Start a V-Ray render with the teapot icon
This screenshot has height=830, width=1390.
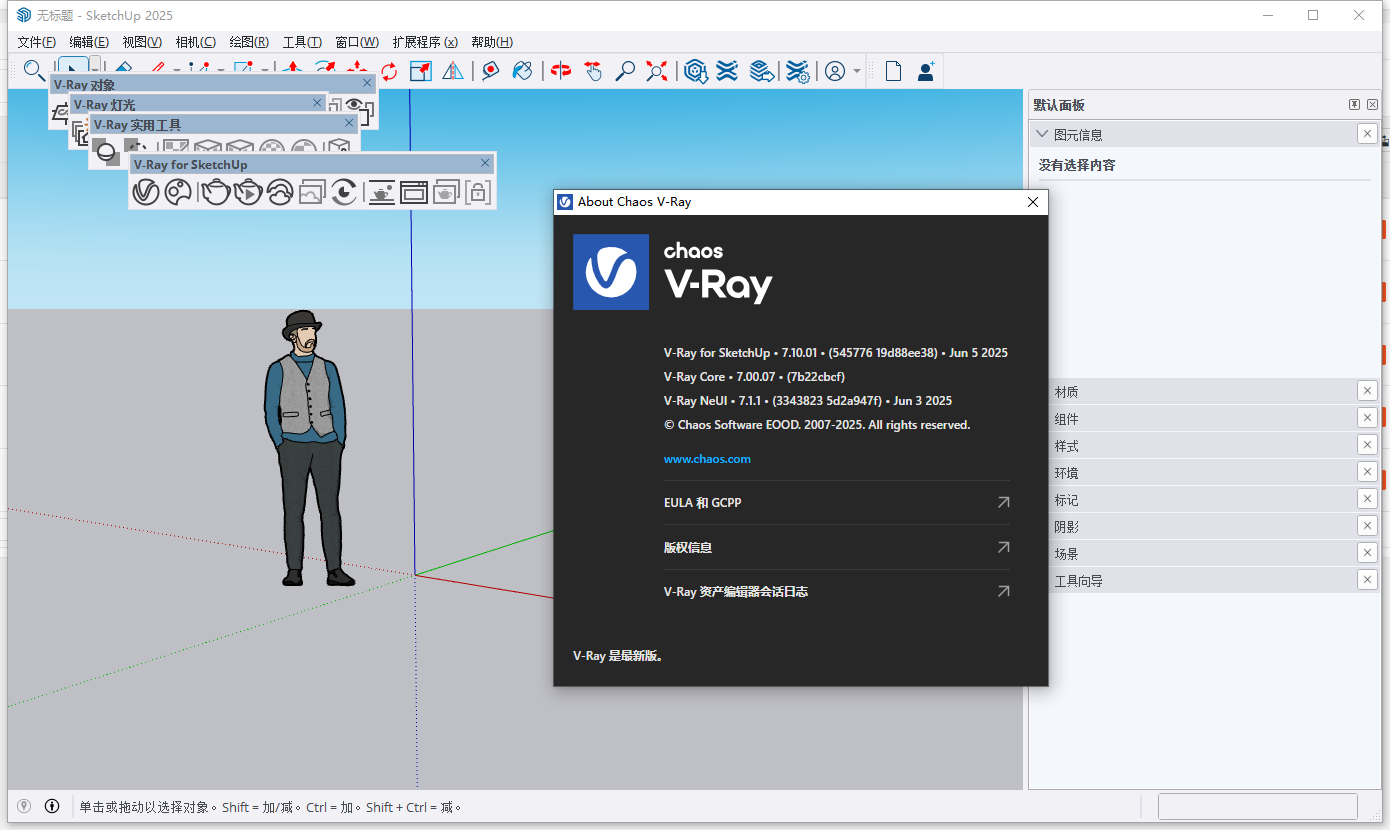click(x=216, y=191)
